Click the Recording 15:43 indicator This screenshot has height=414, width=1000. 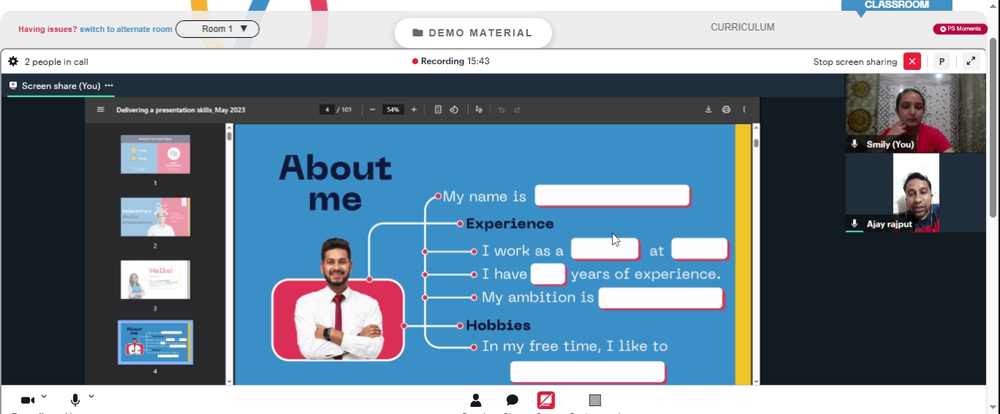(451, 61)
